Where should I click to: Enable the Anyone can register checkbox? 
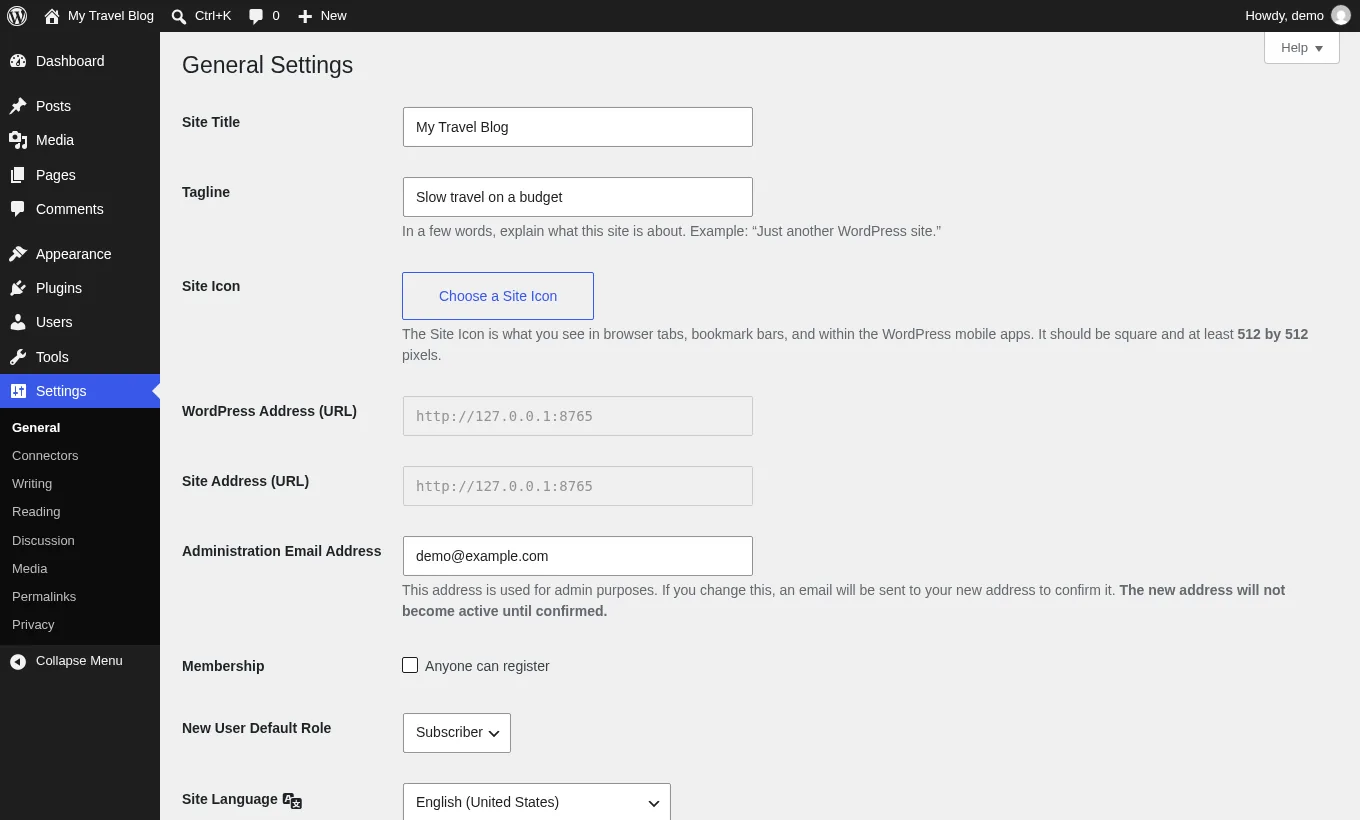coord(410,665)
